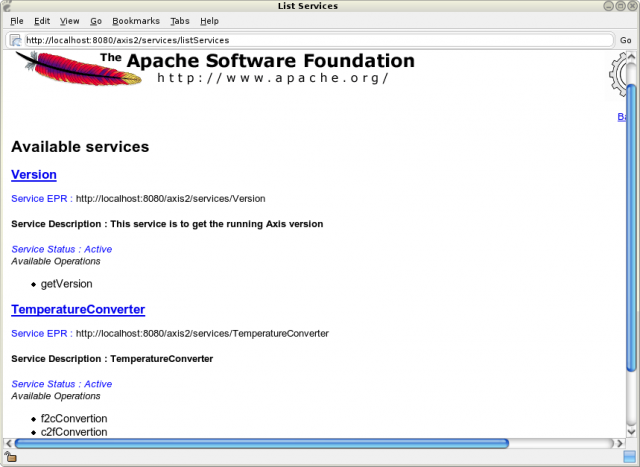This screenshot has height=467, width=640.
Task: Click the horizontal scrollbar thumb
Action: point(262,443)
